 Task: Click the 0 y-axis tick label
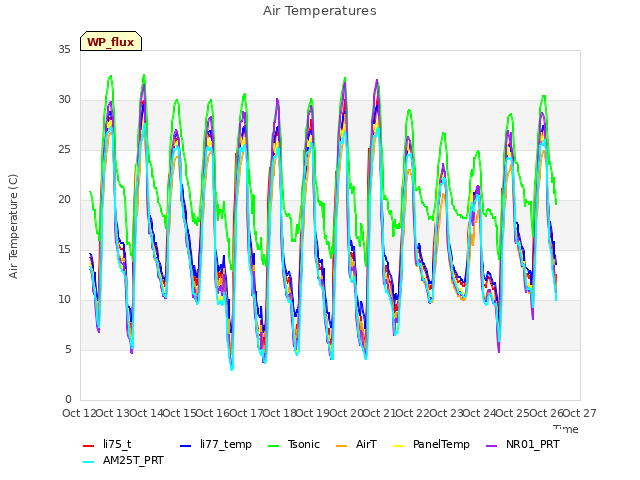click(x=68, y=399)
